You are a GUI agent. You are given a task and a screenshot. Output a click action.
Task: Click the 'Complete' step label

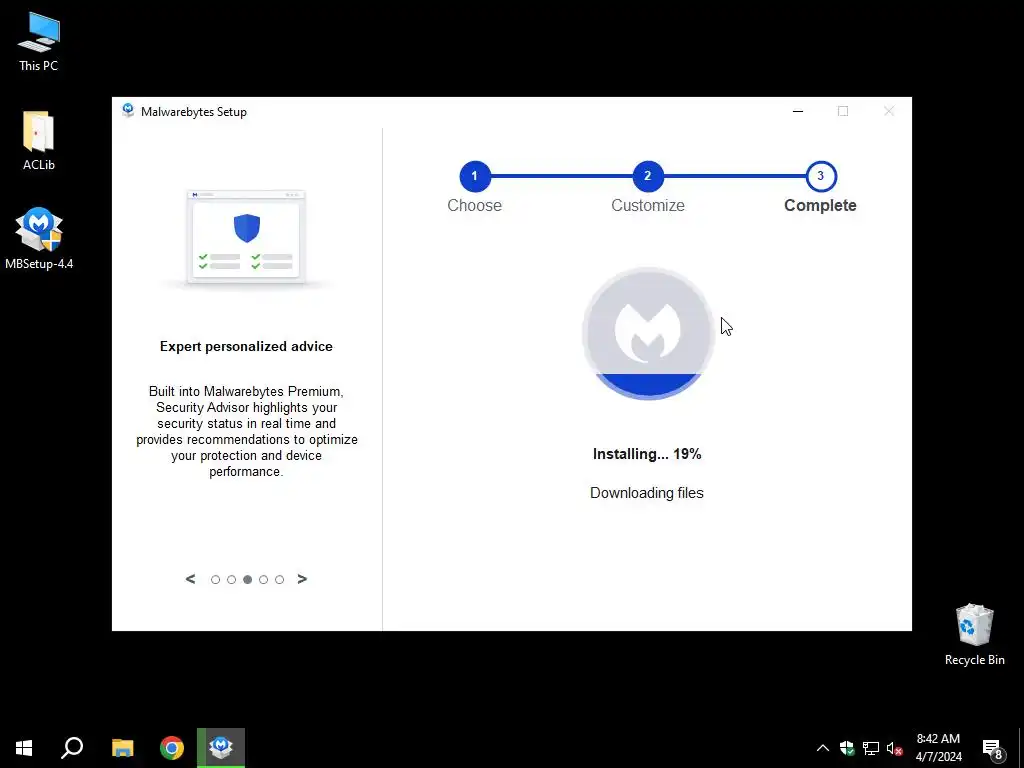pos(820,206)
